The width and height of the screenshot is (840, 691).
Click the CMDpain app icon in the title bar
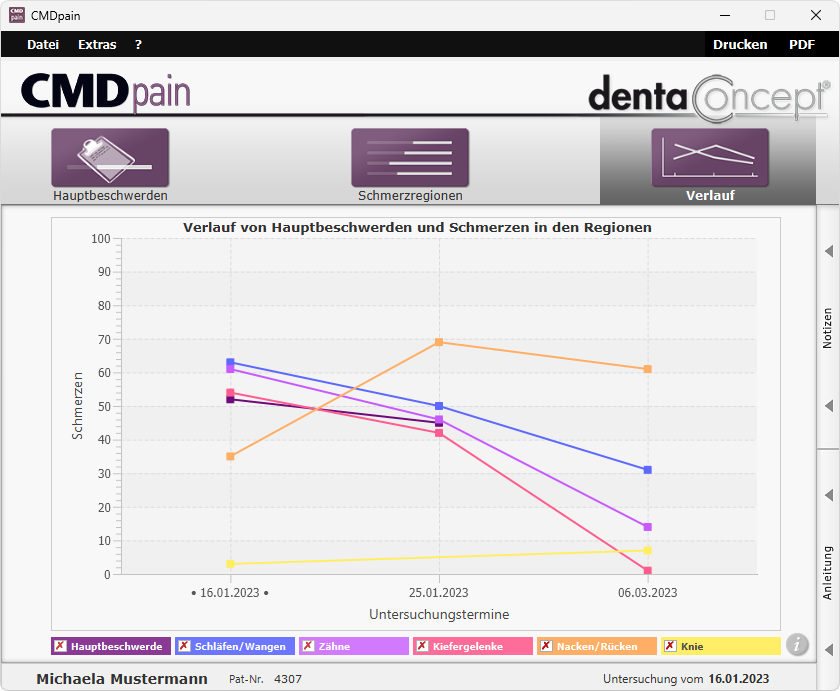click(x=17, y=15)
